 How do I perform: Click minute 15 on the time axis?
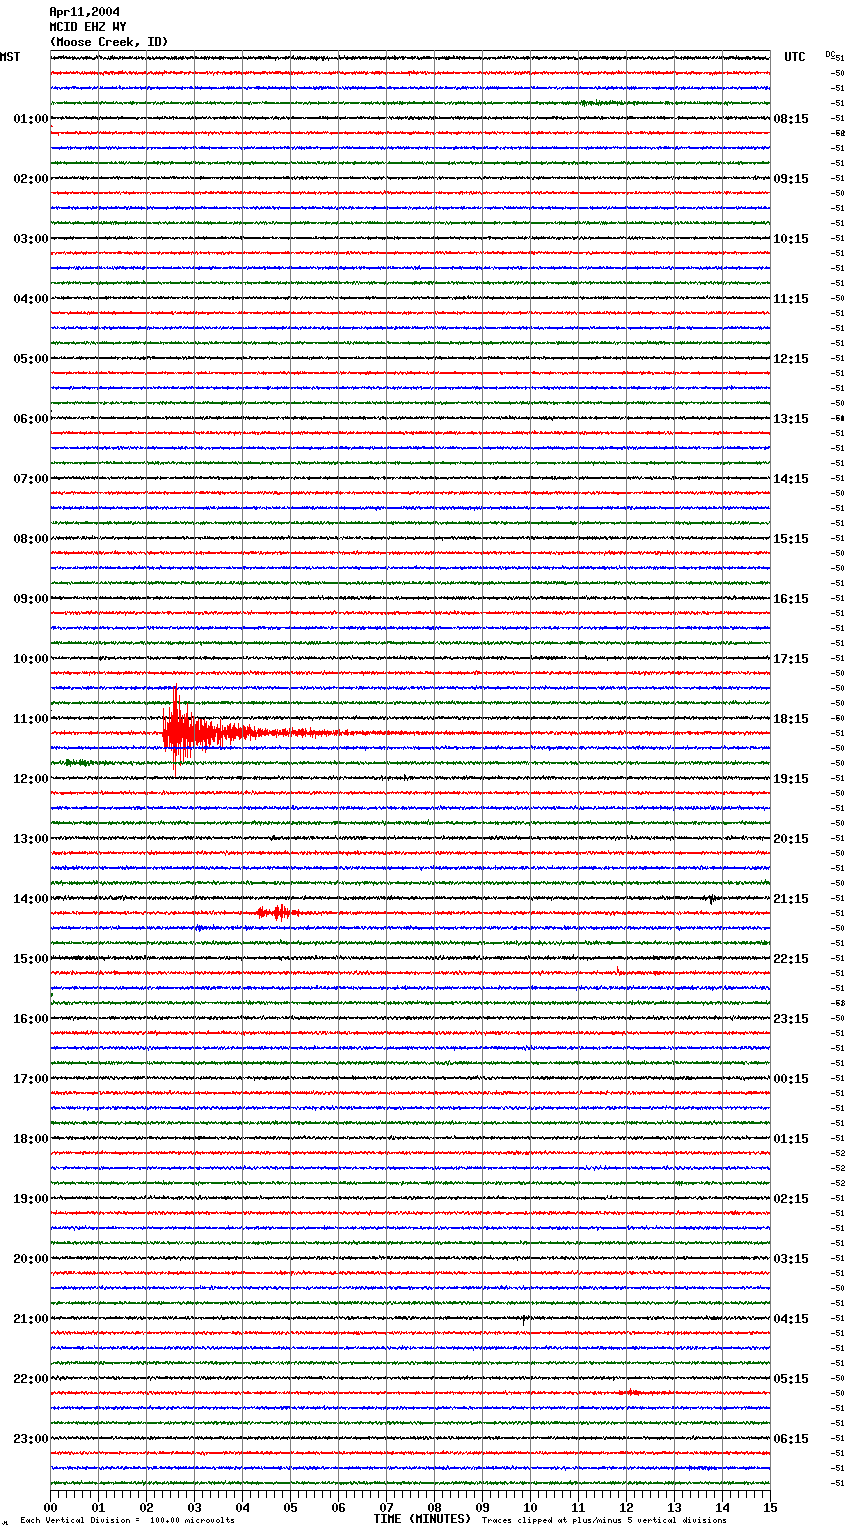(x=770, y=1507)
